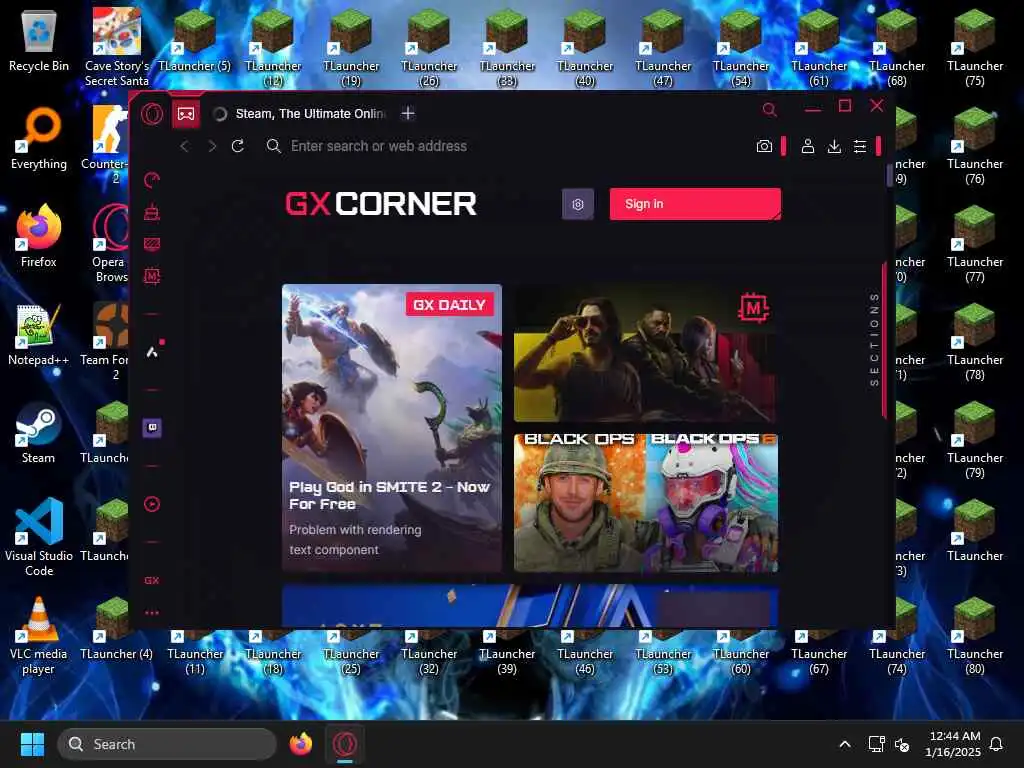Select Cave Story's Secret Santa shortcut

tap(117, 48)
